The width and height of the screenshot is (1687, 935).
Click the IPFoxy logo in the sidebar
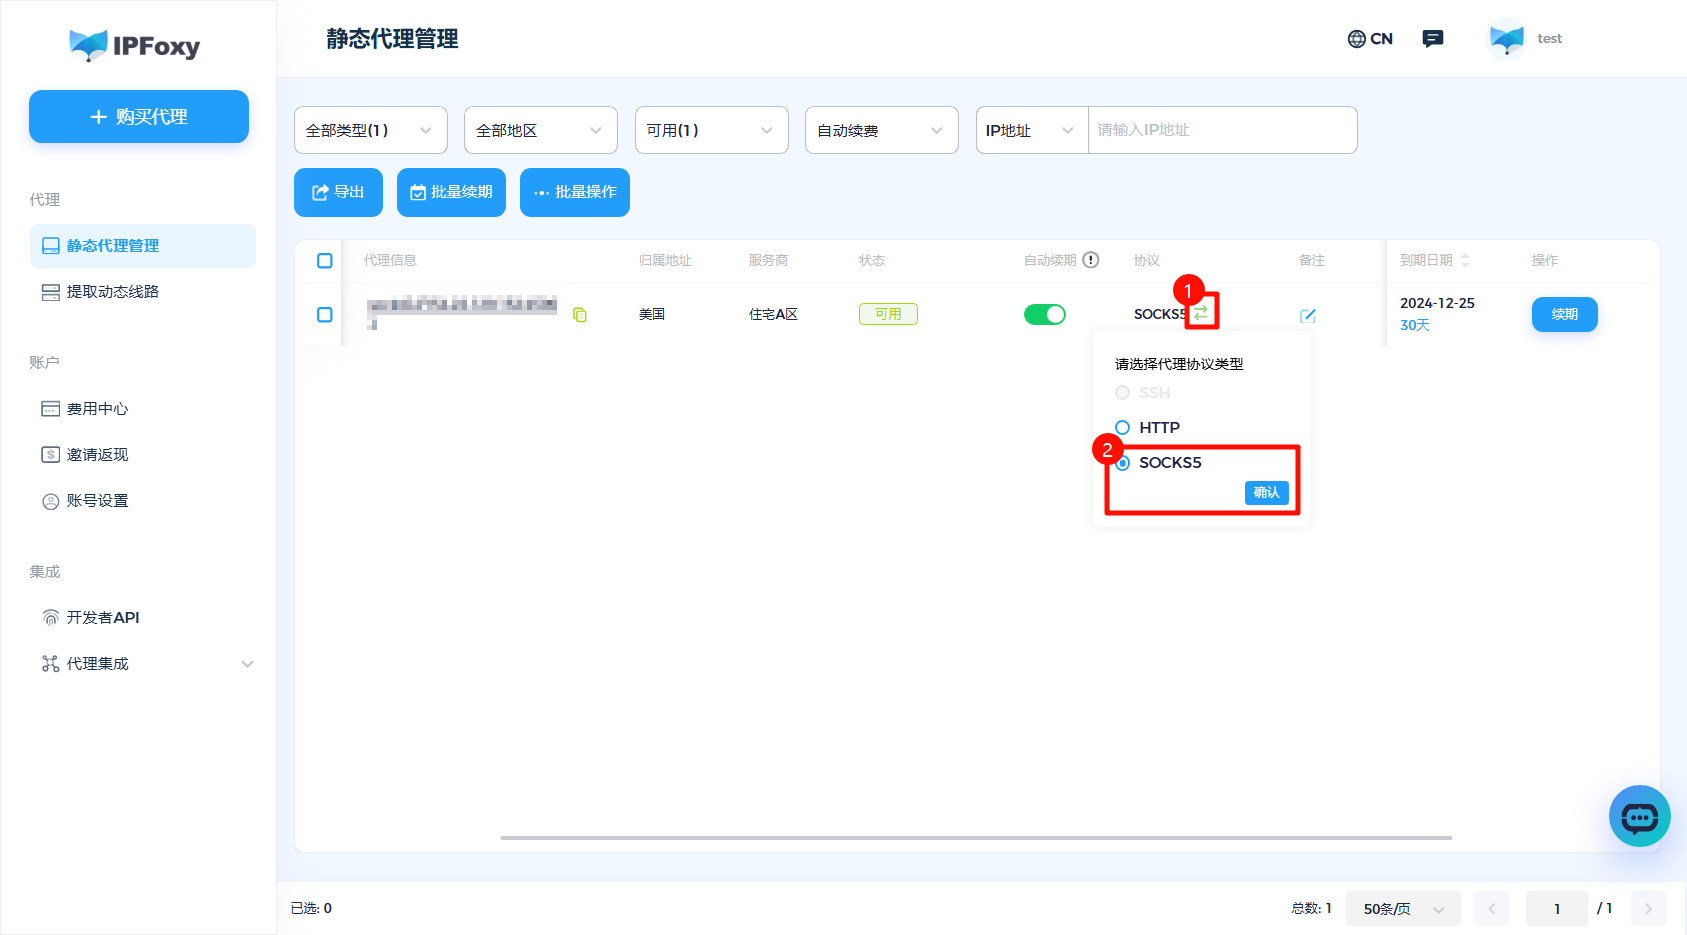tap(136, 45)
